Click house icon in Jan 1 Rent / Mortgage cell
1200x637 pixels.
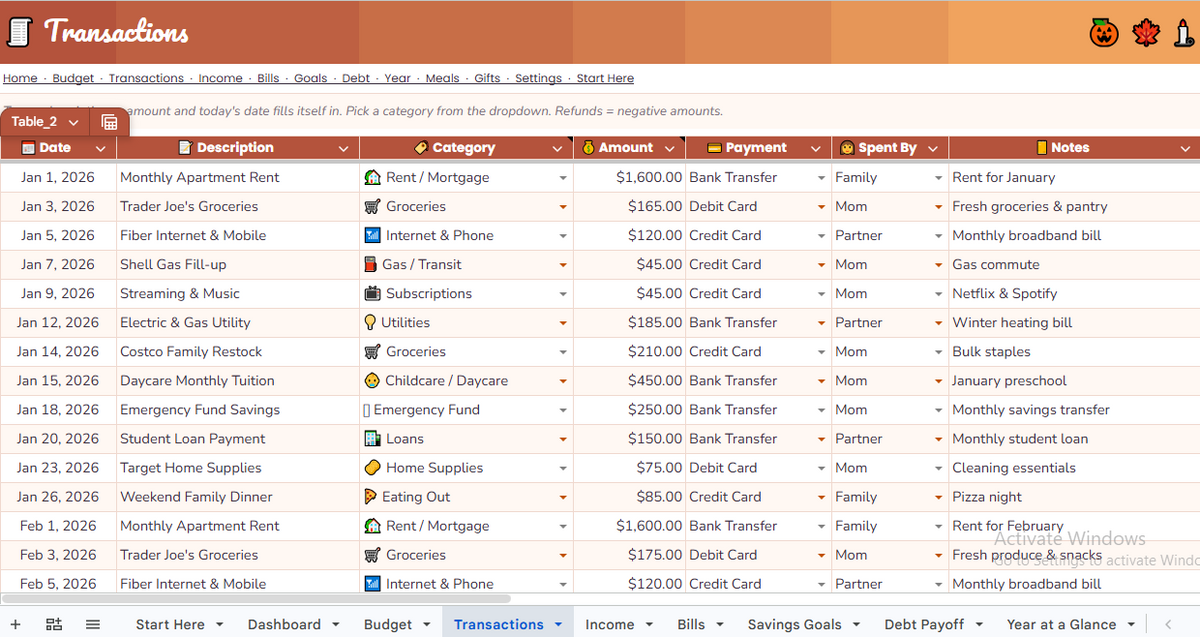pyautogui.click(x=372, y=177)
